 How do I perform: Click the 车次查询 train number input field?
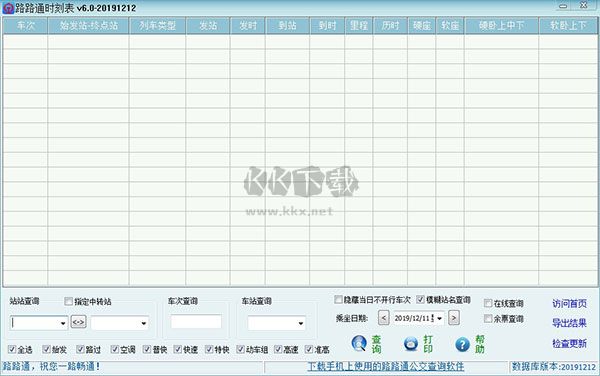(x=196, y=322)
